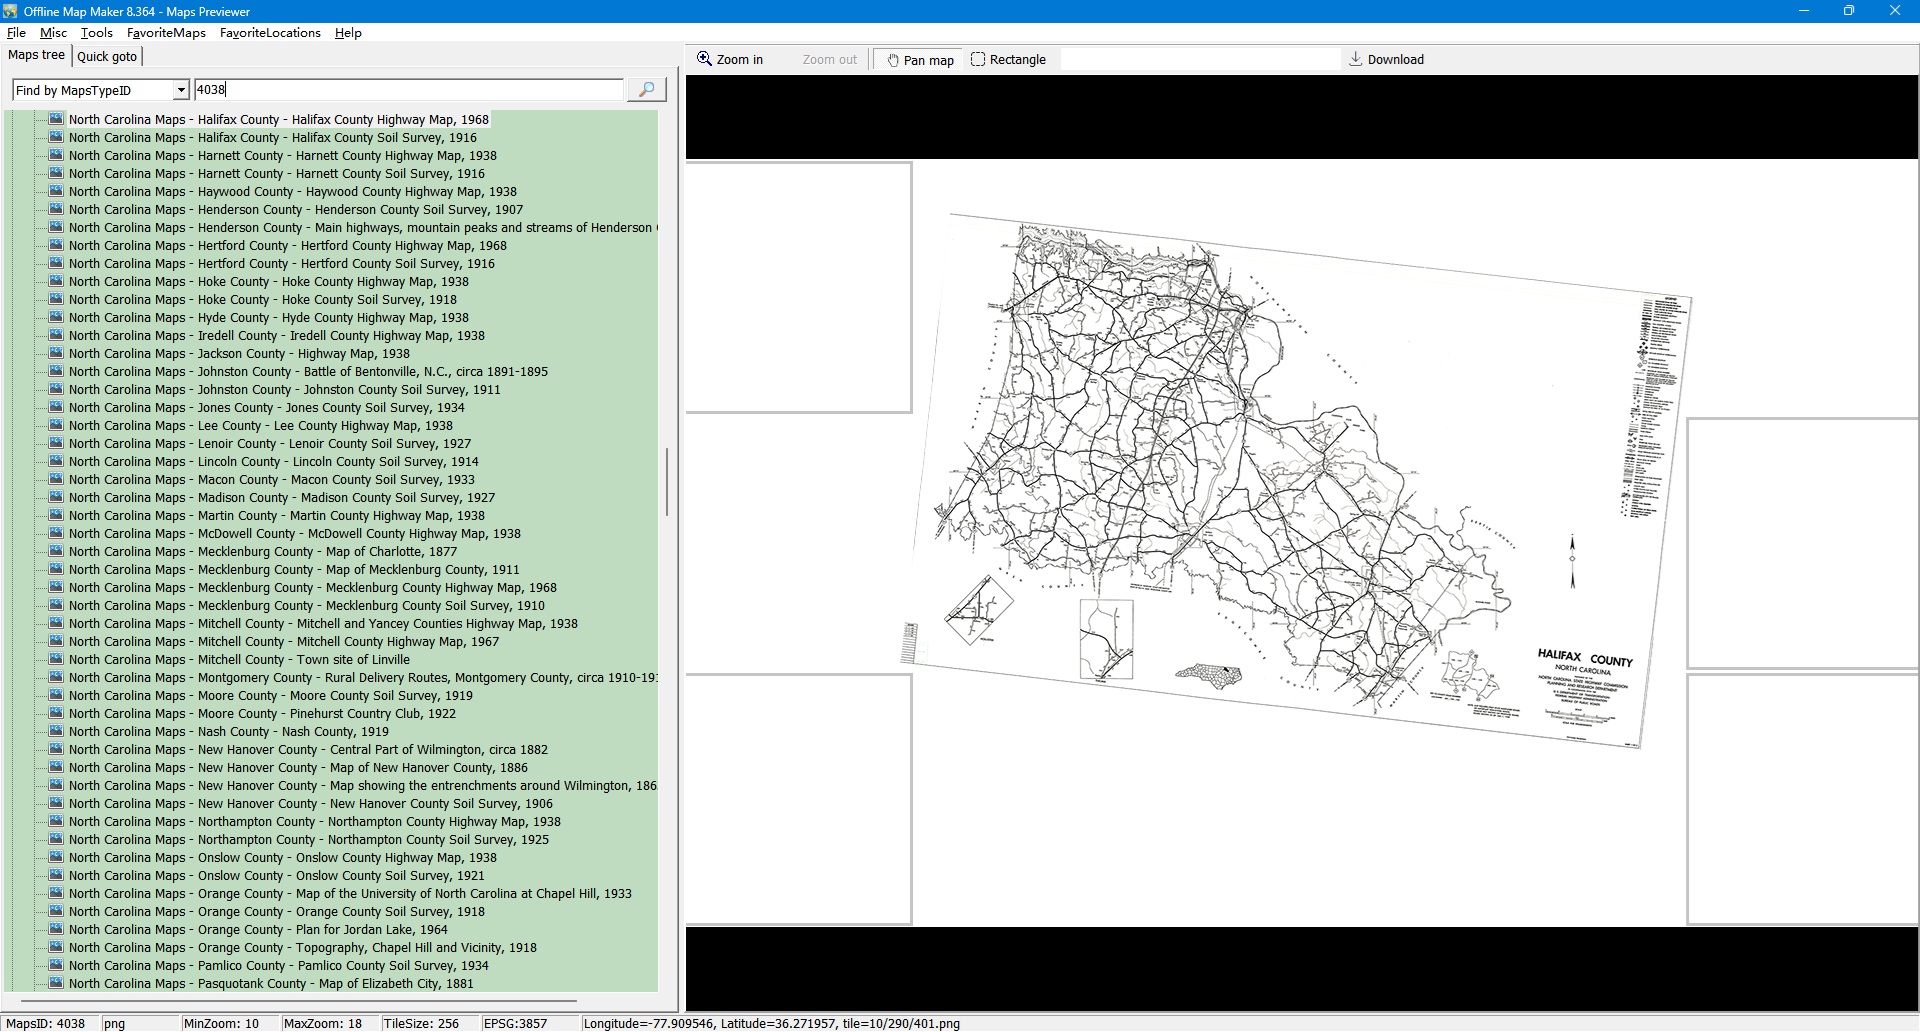The image size is (1920, 1032).
Task: Select the Maps tree tab
Action: [36, 56]
